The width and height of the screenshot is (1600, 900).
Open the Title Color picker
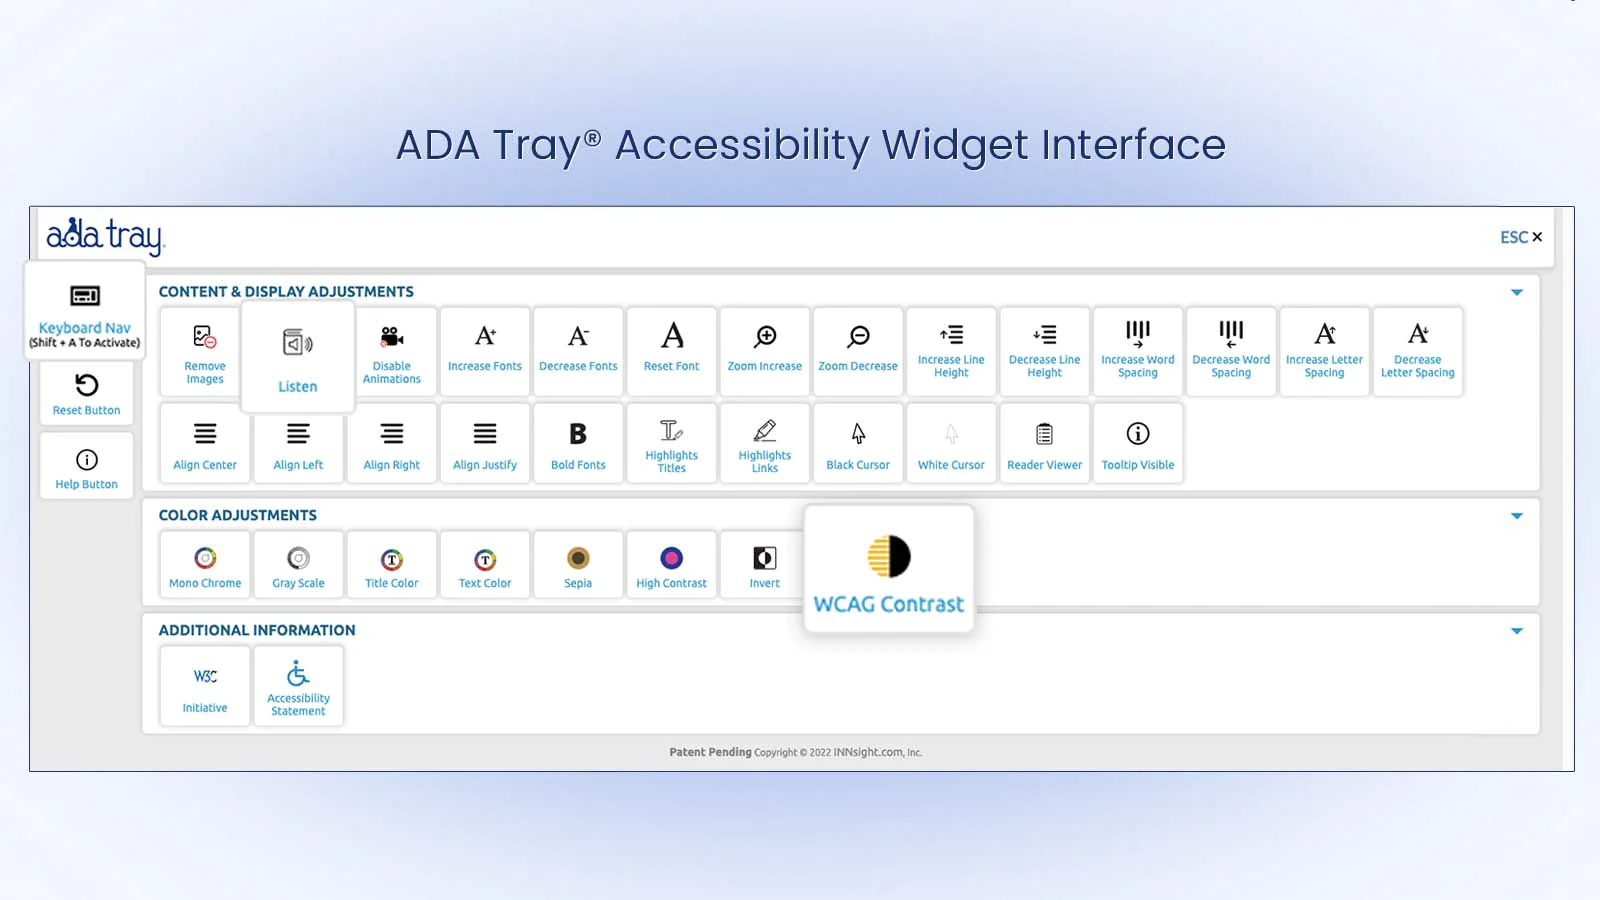392,565
